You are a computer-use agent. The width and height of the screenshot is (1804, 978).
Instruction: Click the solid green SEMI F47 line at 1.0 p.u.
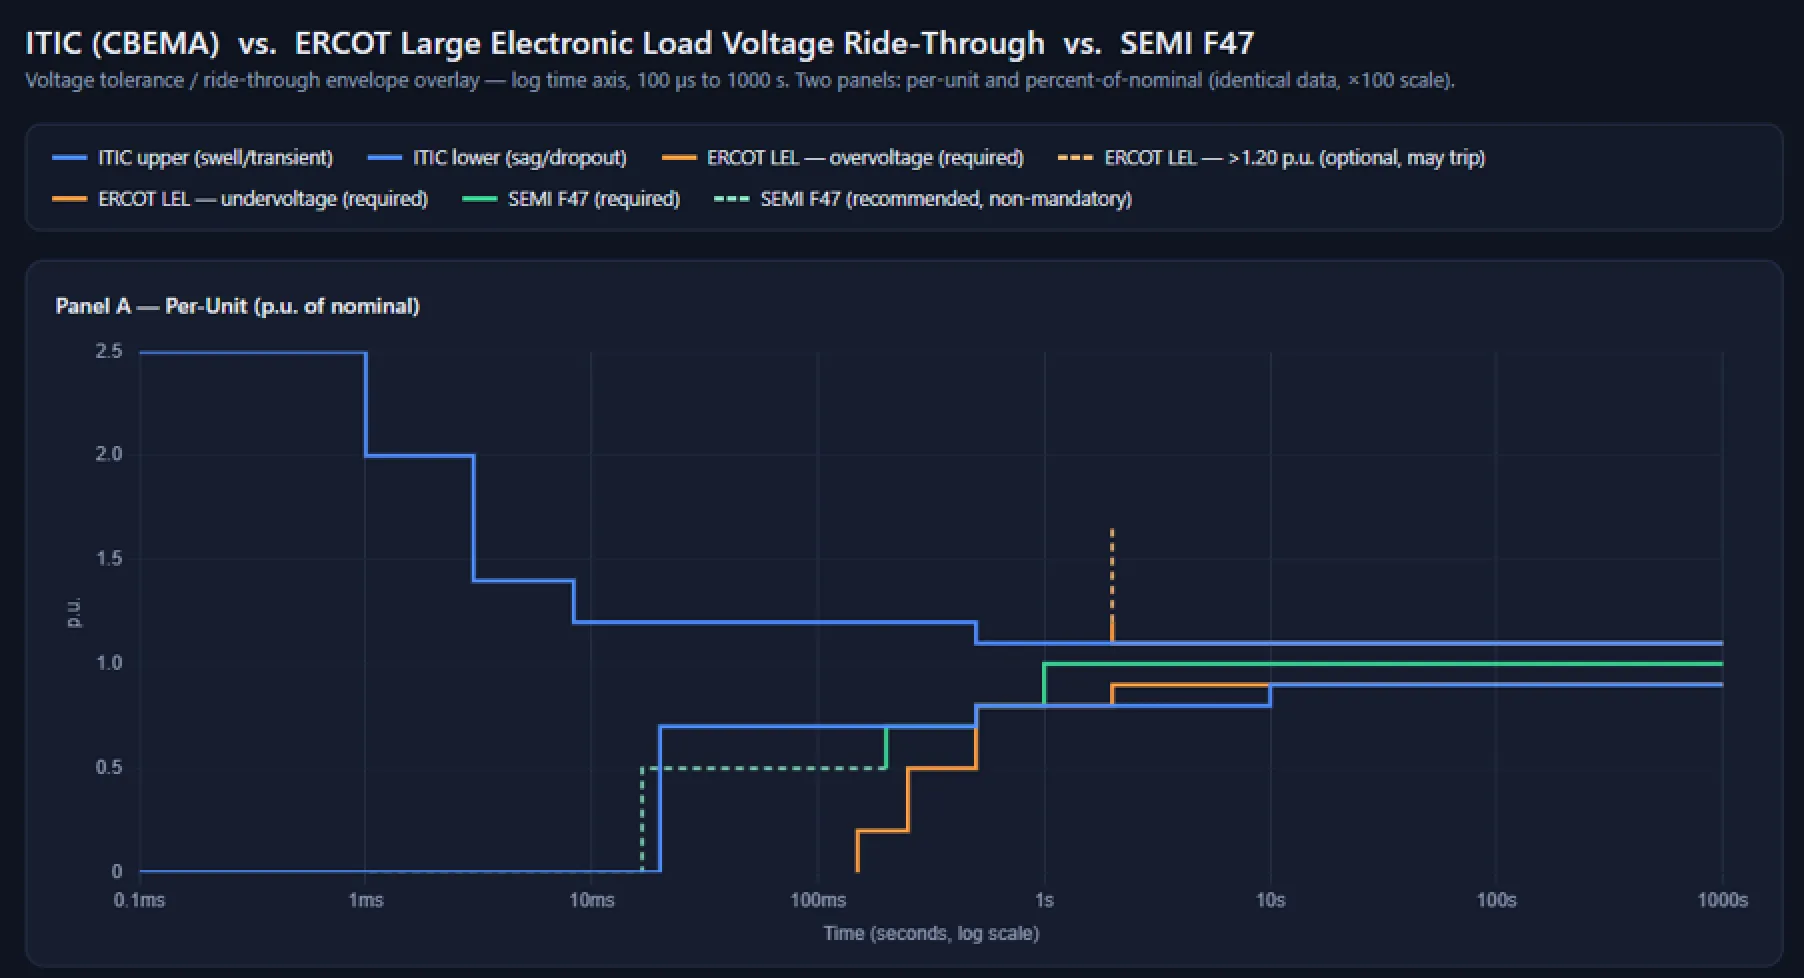tap(1383, 663)
